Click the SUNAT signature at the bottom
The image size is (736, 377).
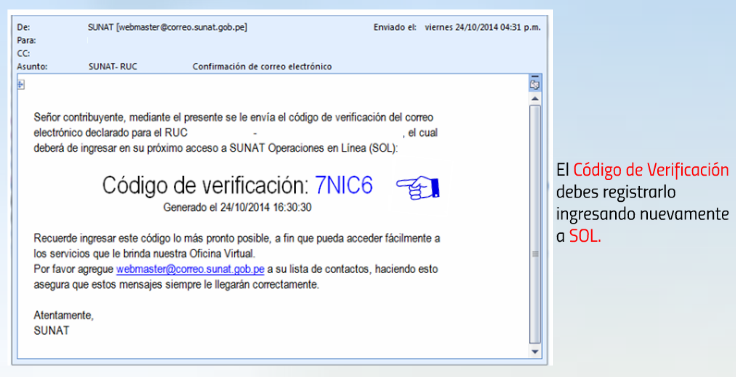(51, 331)
